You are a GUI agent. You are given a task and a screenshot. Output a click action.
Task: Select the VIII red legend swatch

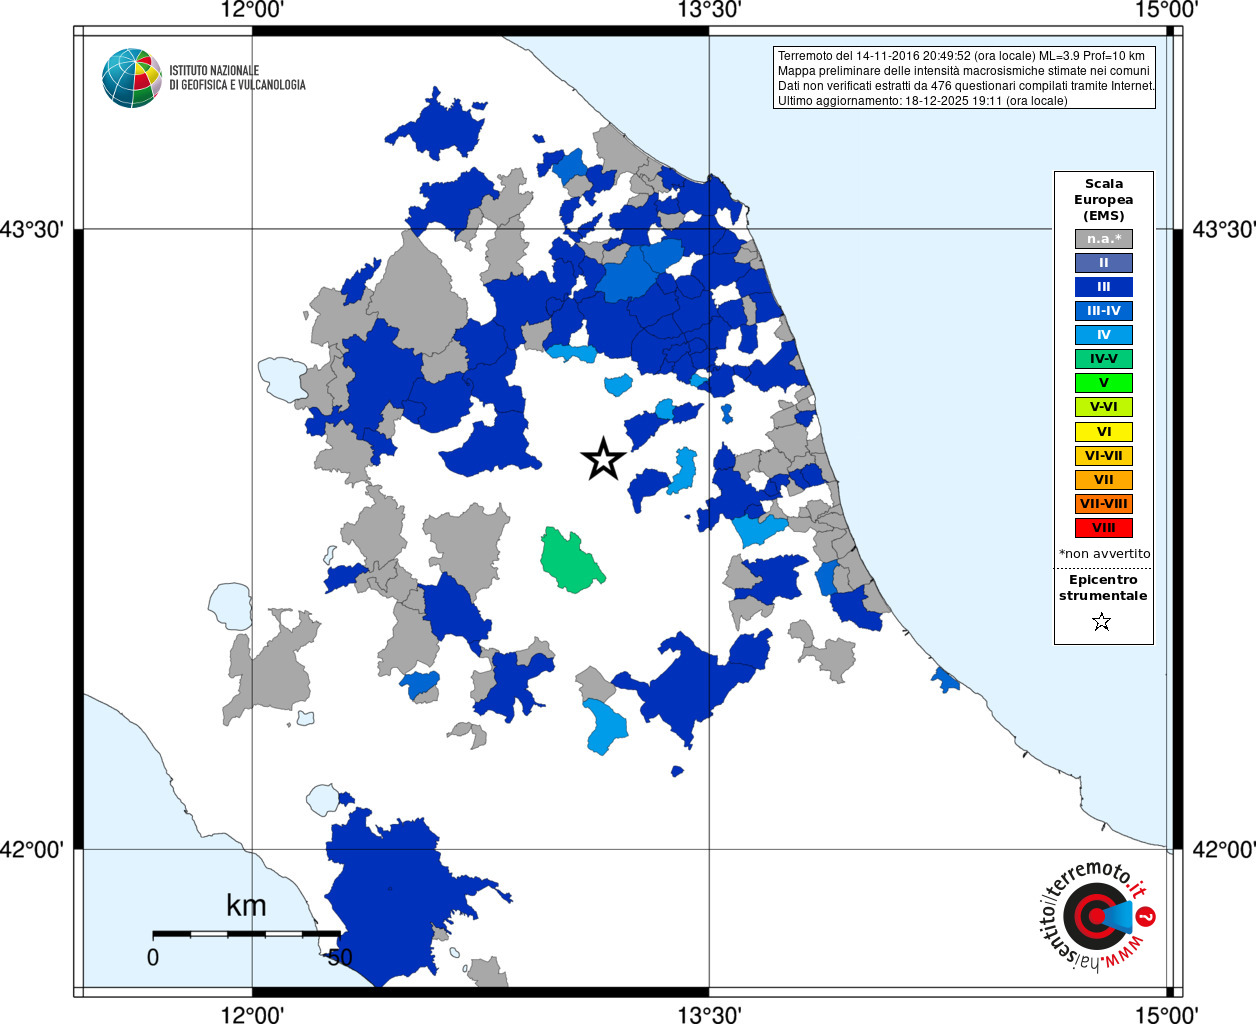(x=1104, y=528)
